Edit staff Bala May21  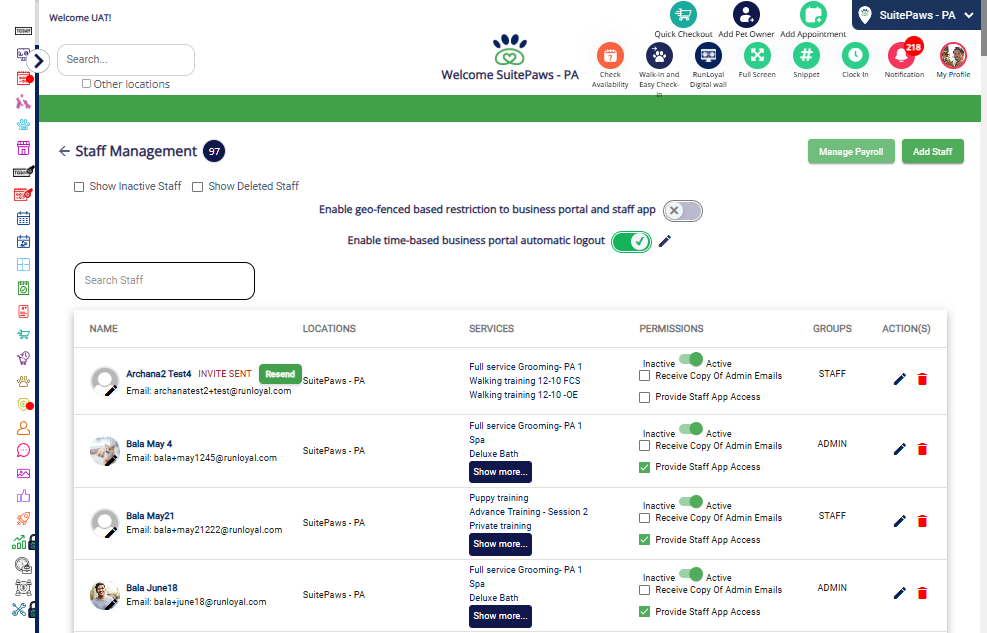point(900,521)
